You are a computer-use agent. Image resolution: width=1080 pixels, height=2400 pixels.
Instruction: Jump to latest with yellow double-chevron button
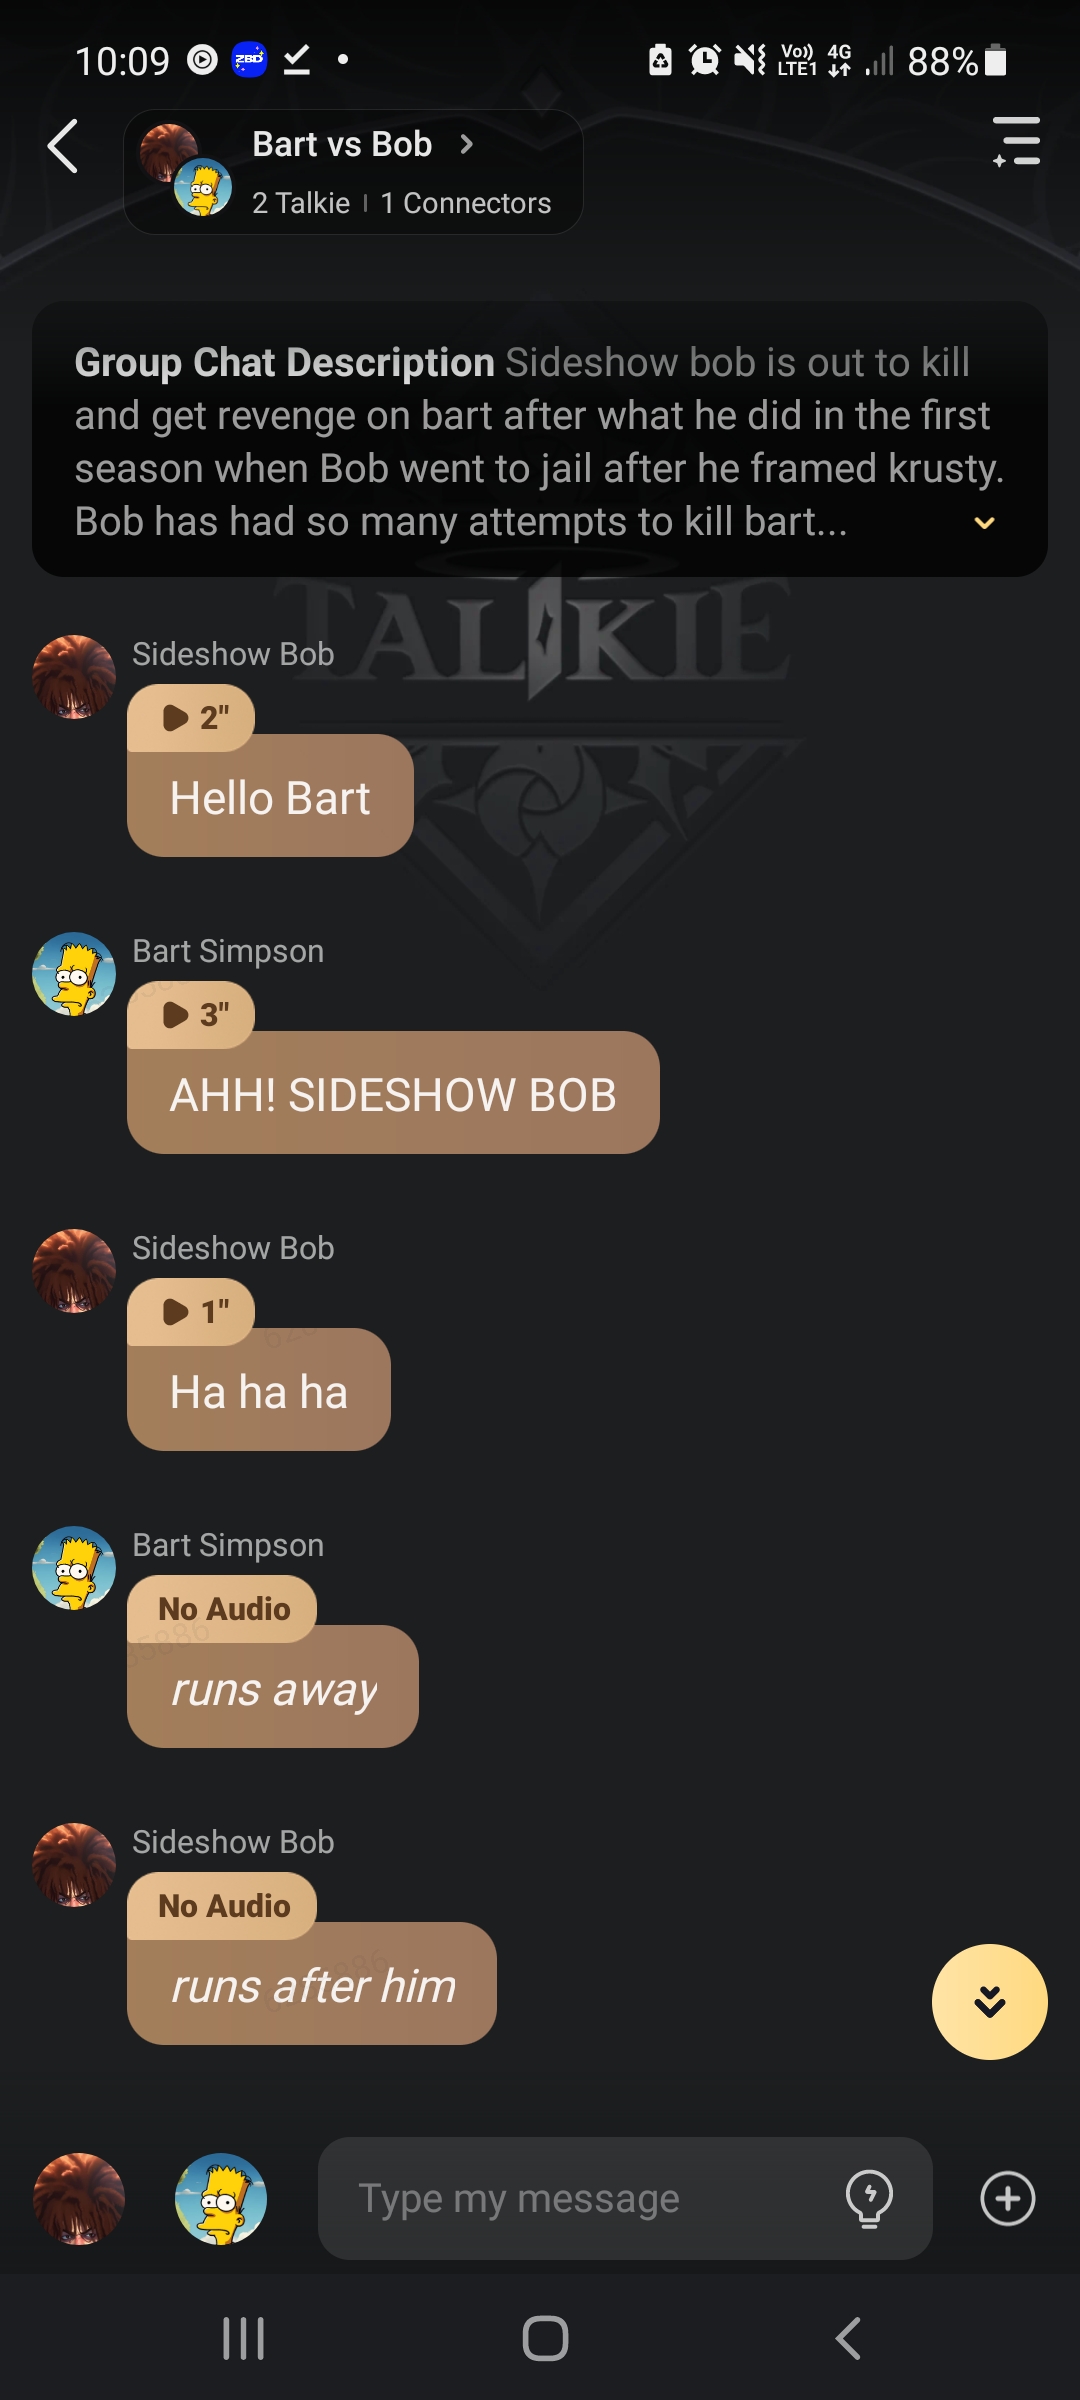point(989,2001)
